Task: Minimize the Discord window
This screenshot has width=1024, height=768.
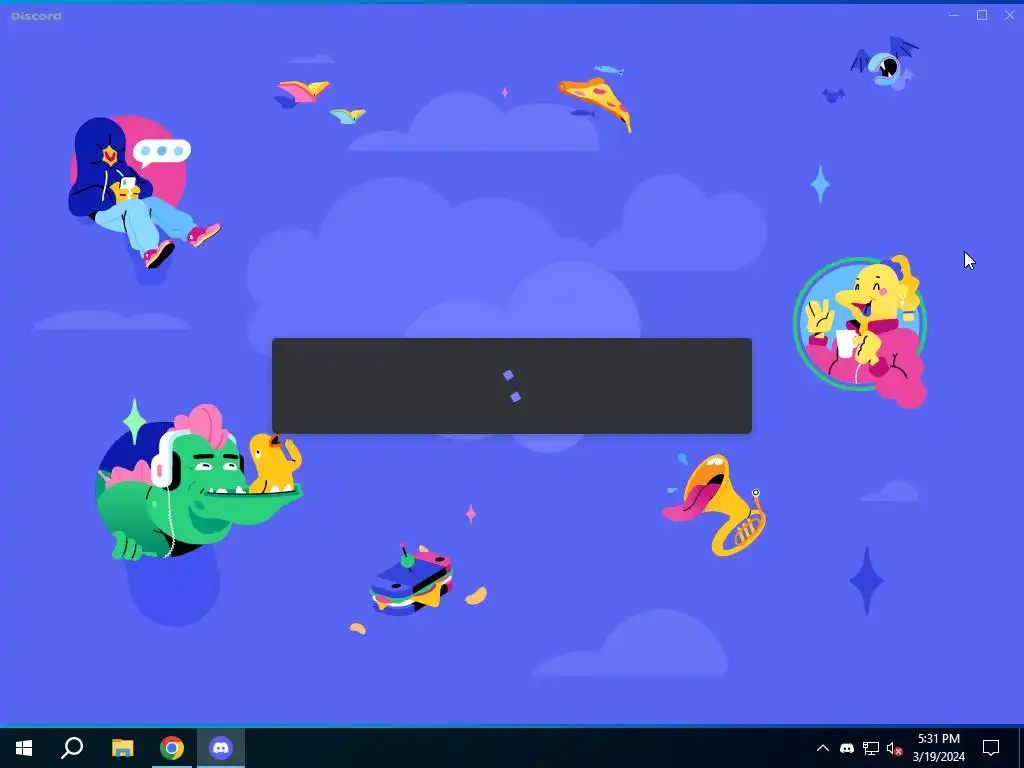Action: [954, 15]
